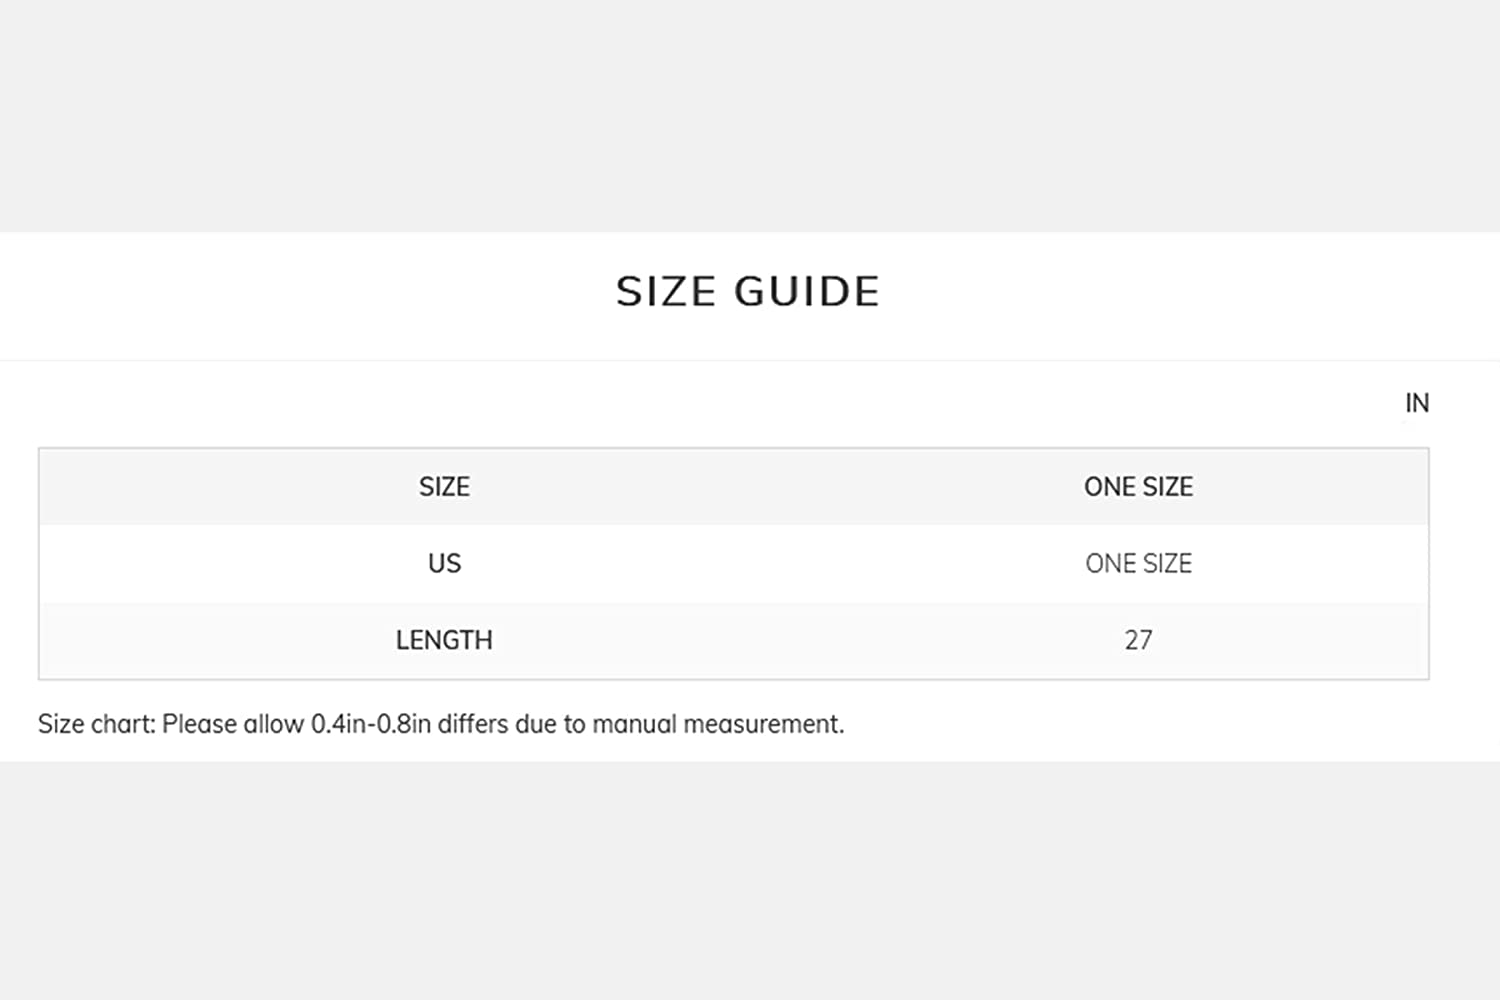Click the divider line under the title
Image resolution: width=1500 pixels, height=1000 pixels.
pyautogui.click(x=750, y=360)
